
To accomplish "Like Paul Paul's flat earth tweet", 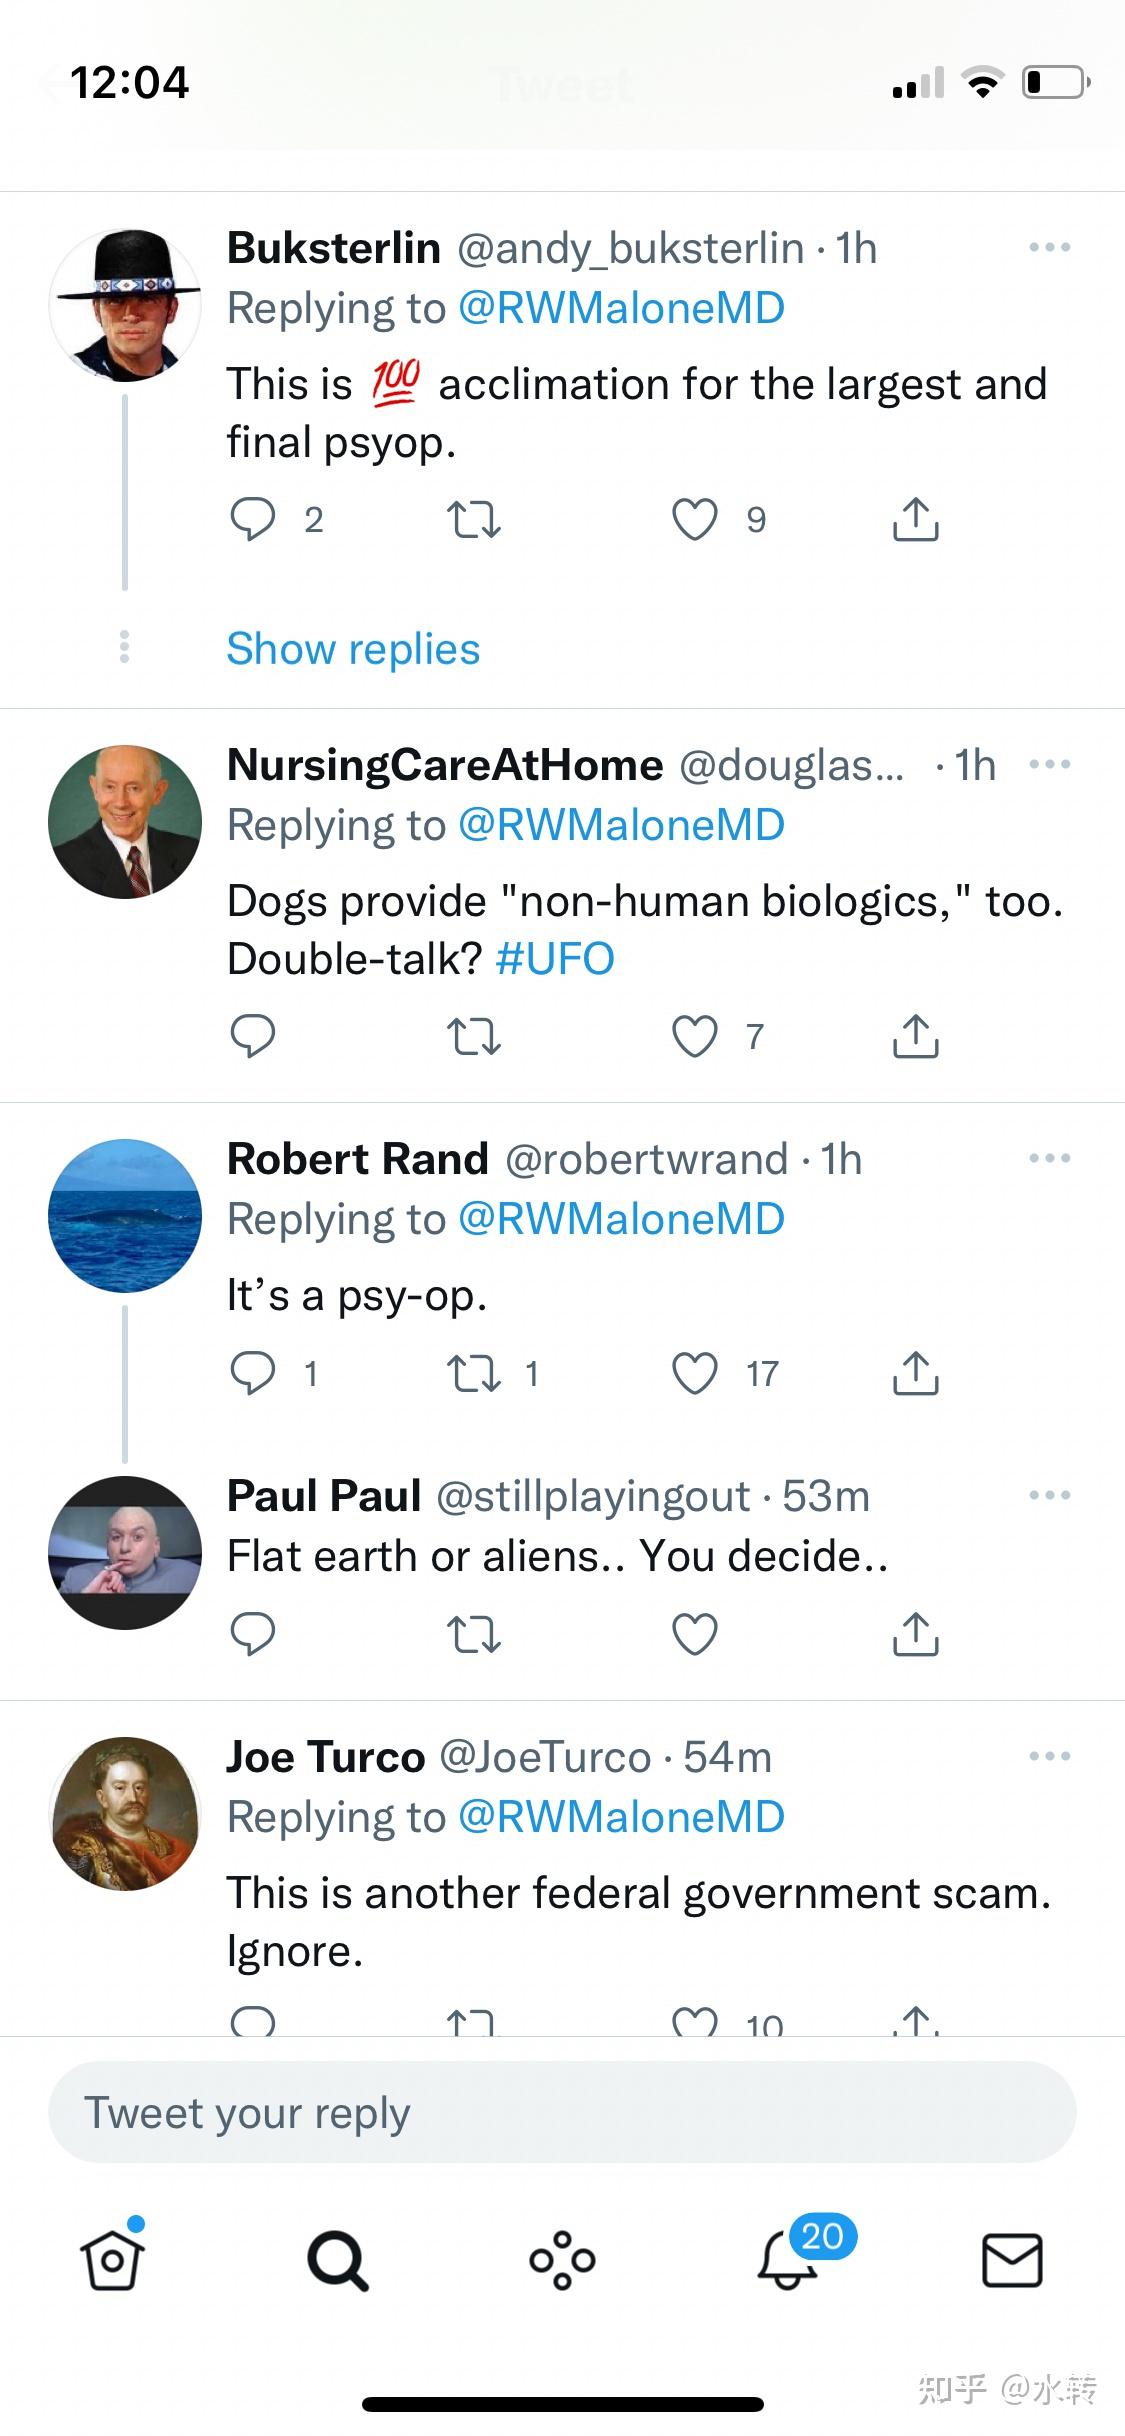I will coord(695,1634).
